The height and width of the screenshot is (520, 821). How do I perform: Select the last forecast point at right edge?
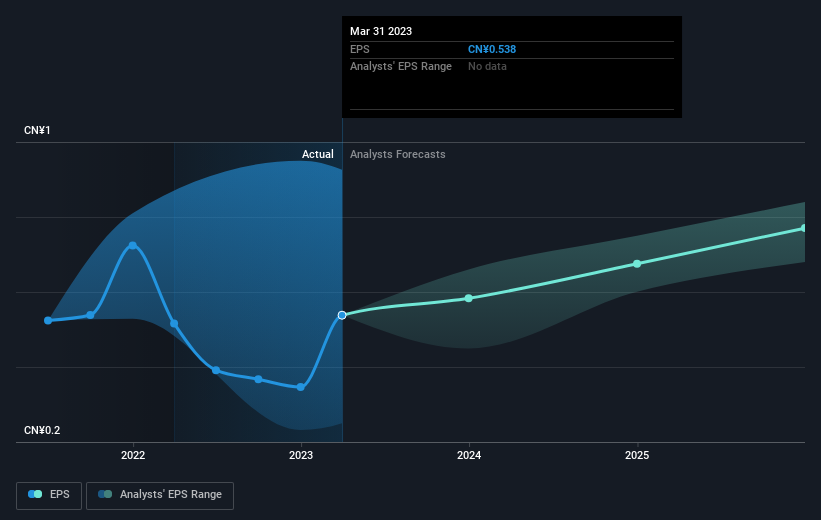[804, 228]
